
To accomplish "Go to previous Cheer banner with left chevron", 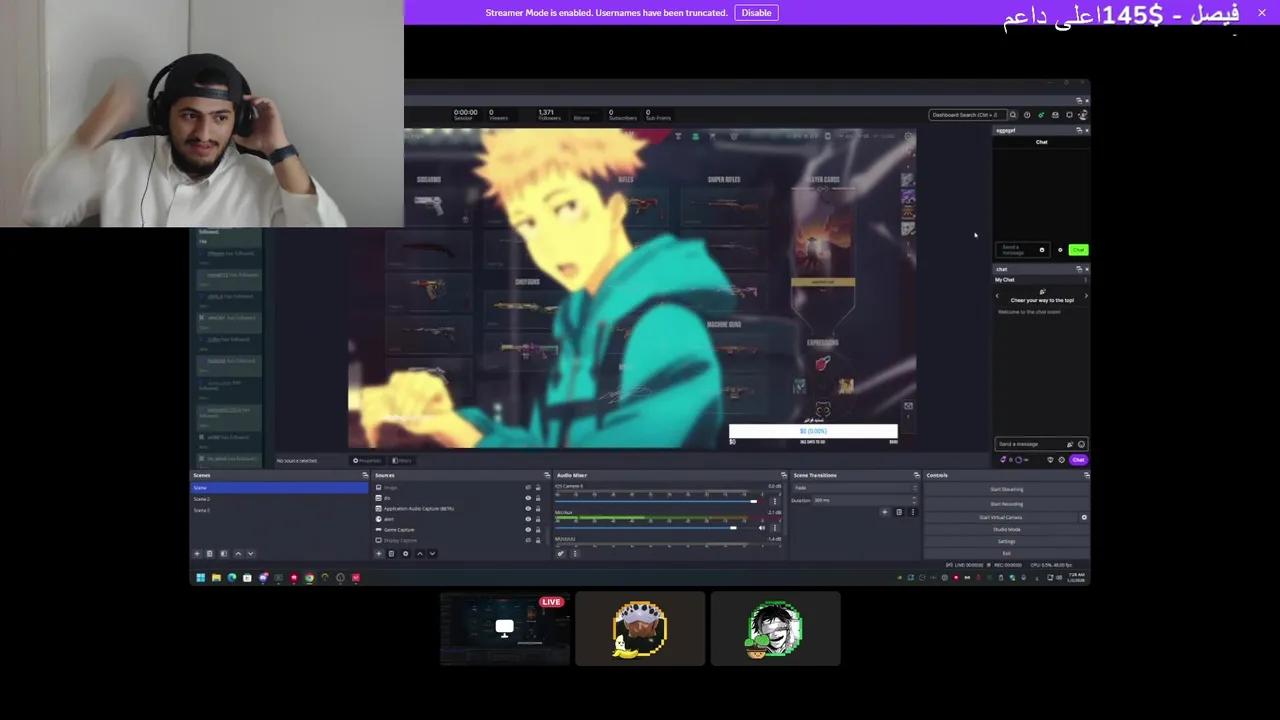I will 997,296.
